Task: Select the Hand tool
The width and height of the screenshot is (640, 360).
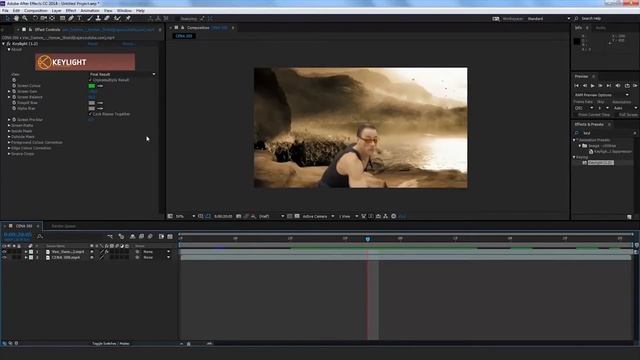Action: point(16,18)
